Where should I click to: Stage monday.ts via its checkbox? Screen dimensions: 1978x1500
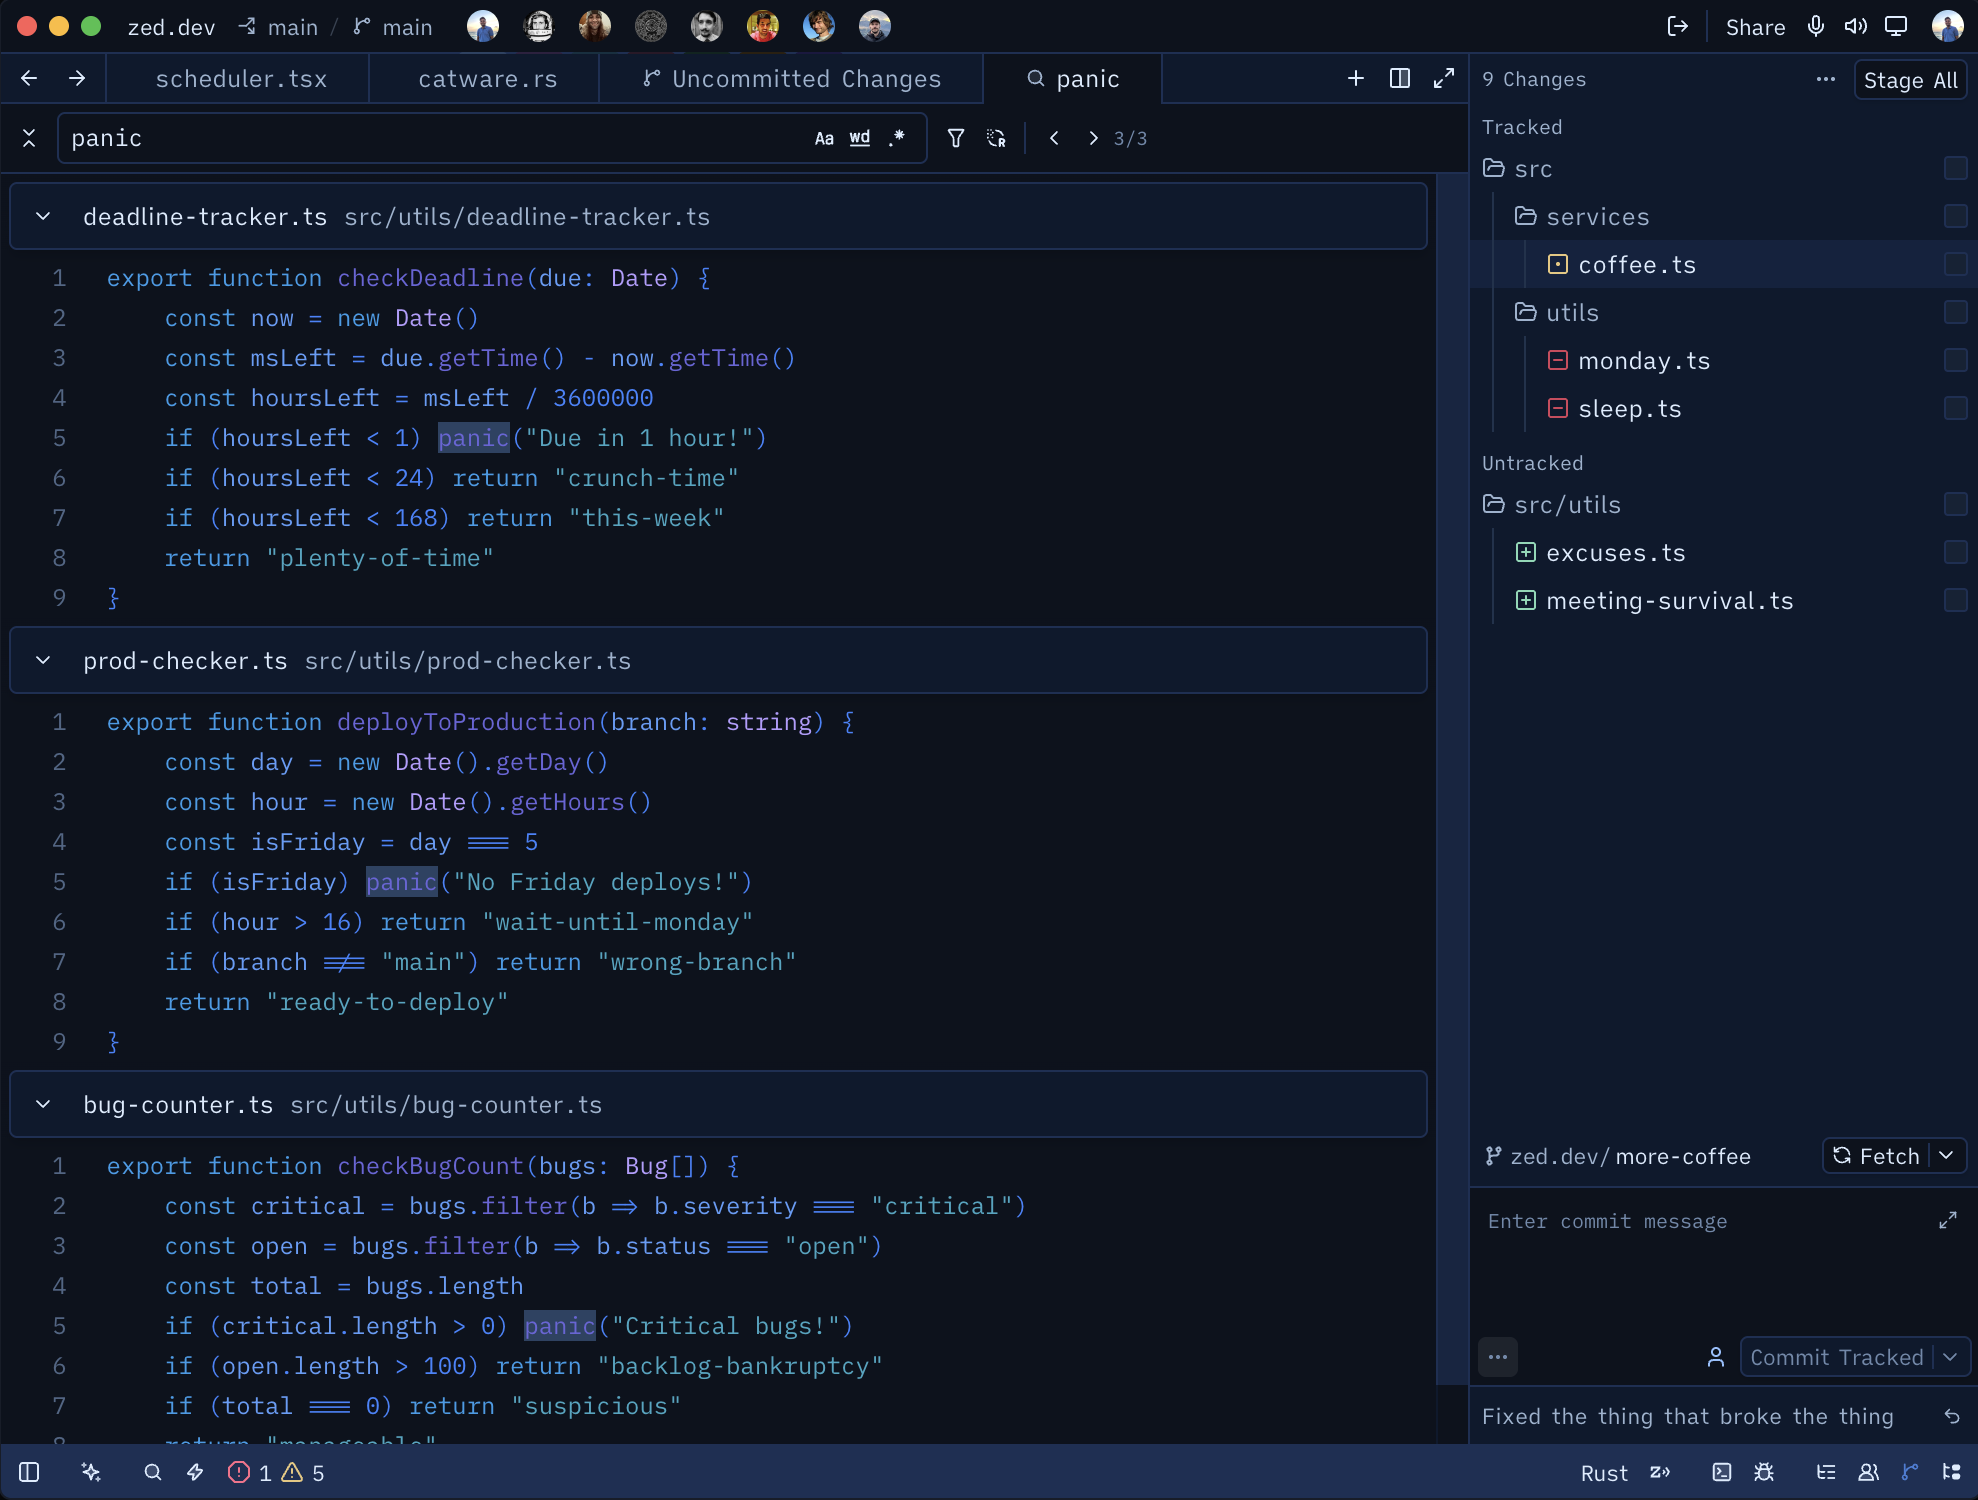click(1955, 361)
